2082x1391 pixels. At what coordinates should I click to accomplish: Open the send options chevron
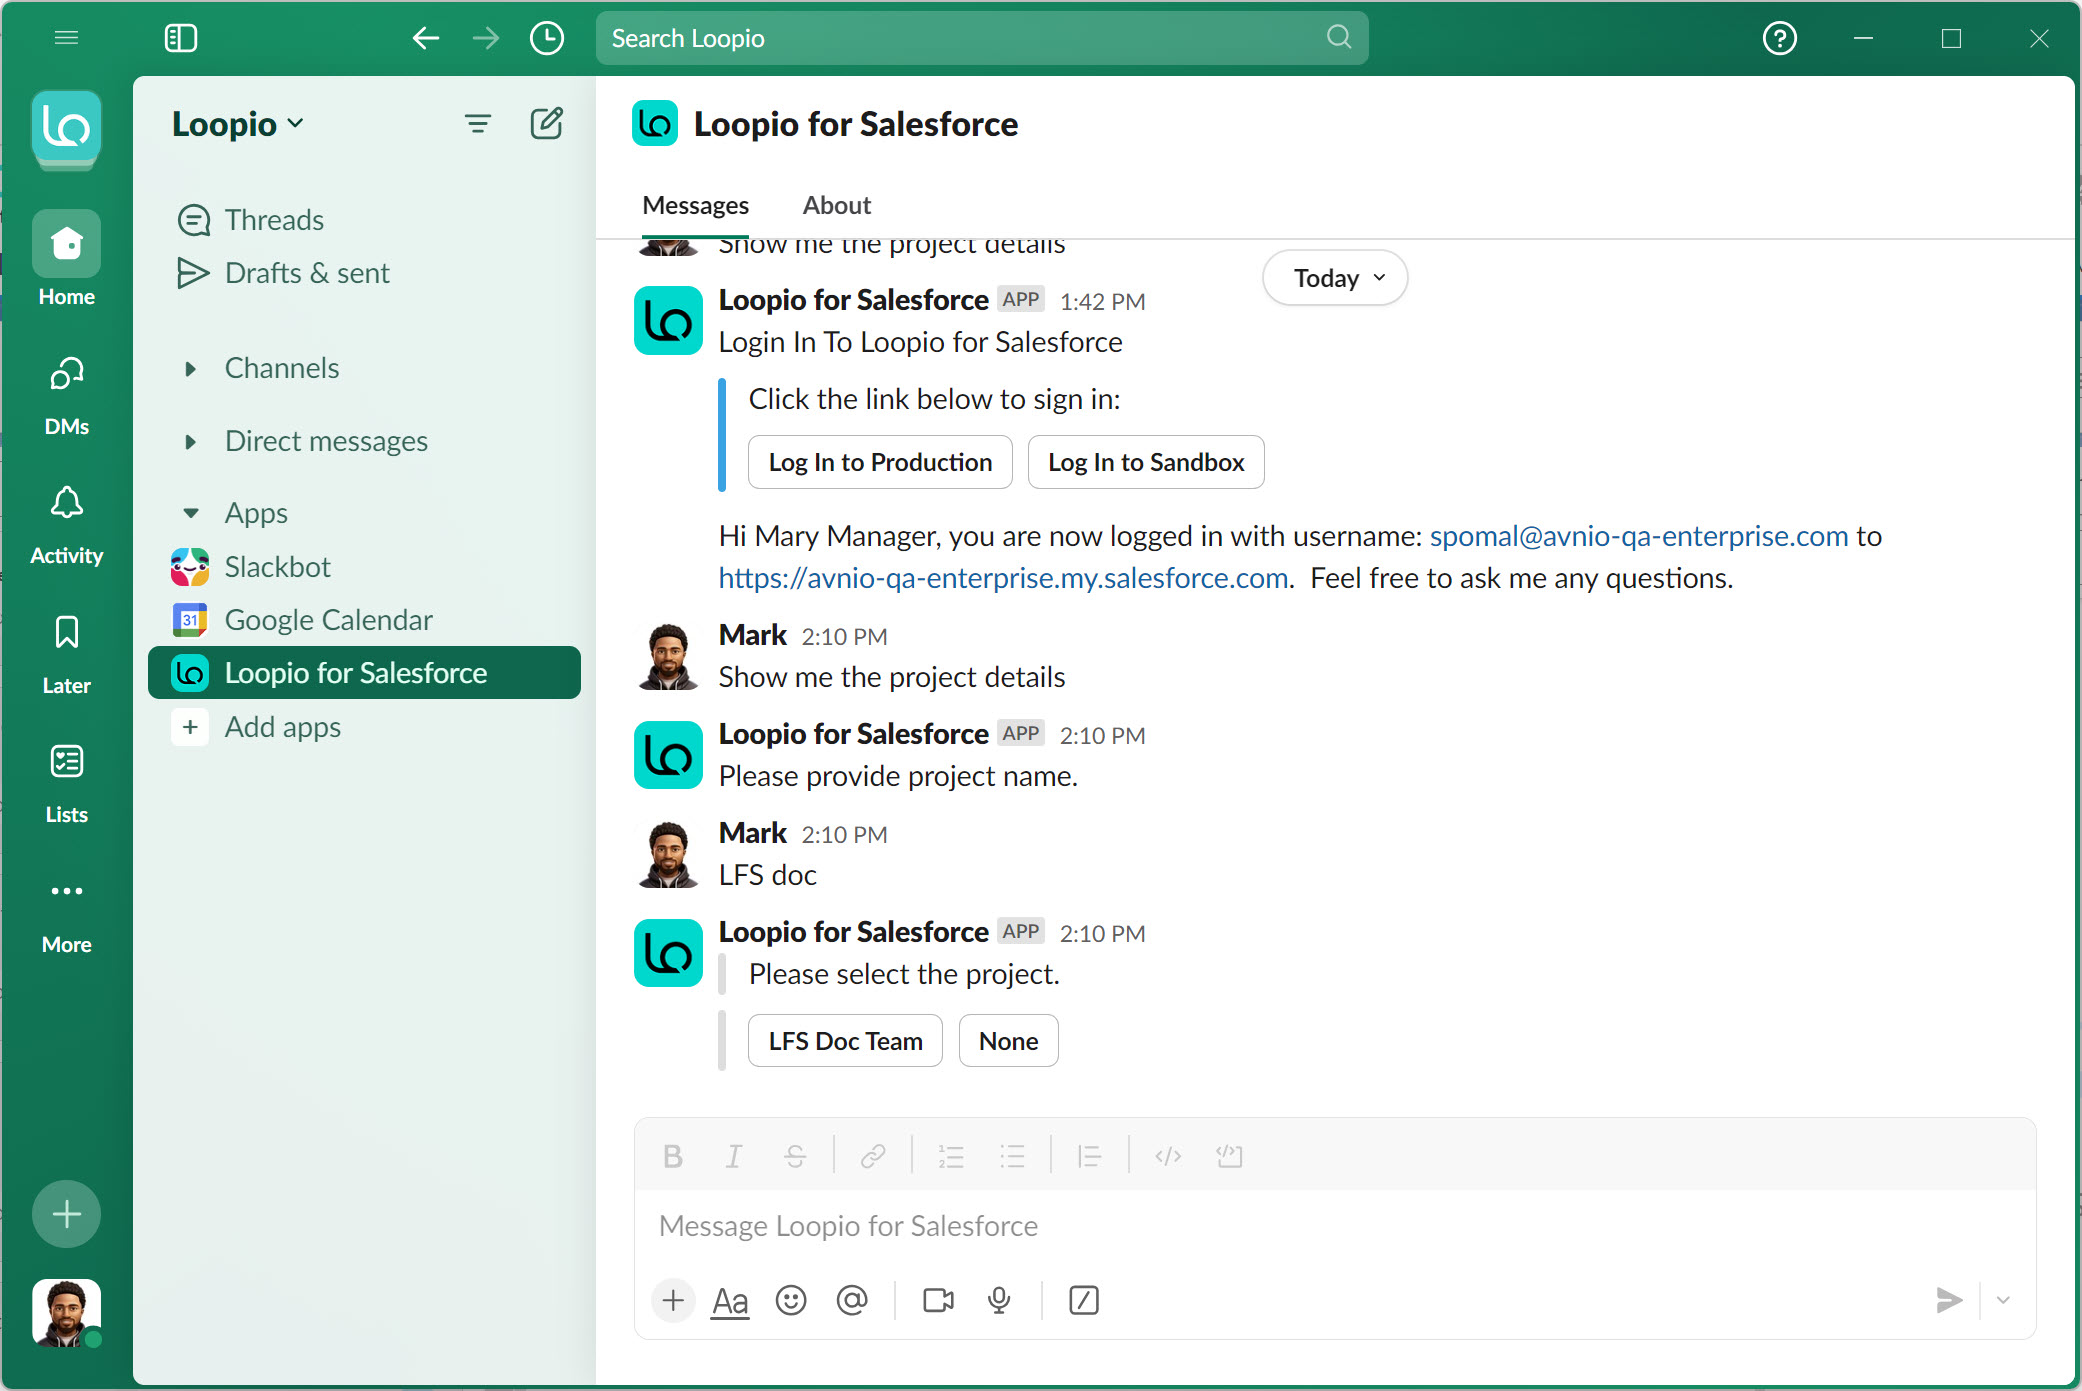[x=2003, y=1300]
